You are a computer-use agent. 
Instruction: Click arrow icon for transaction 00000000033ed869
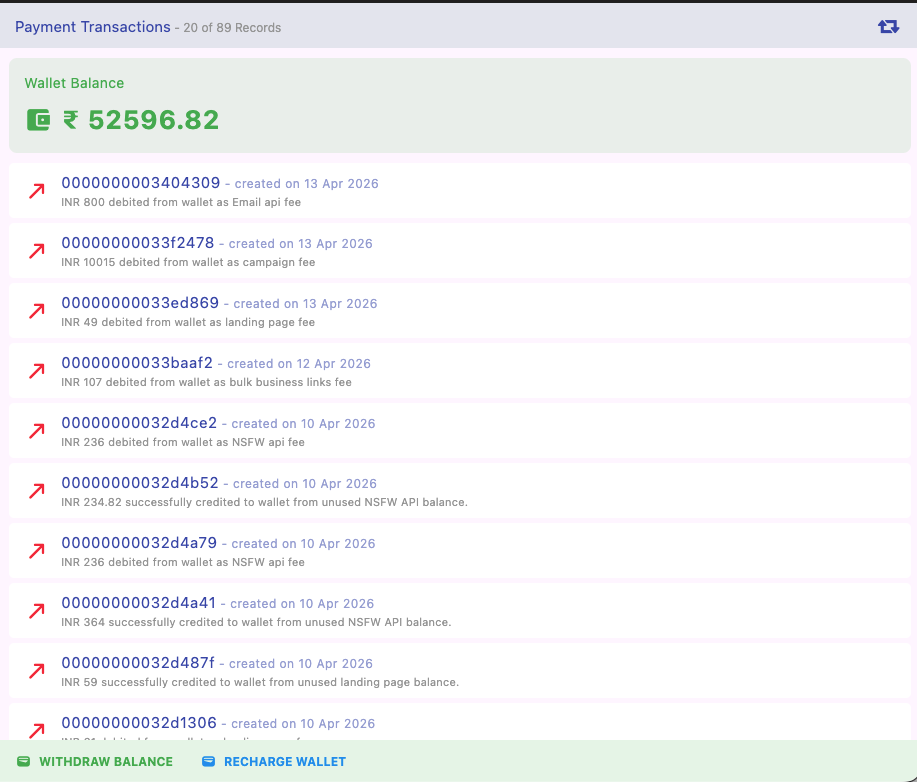[x=37, y=311]
